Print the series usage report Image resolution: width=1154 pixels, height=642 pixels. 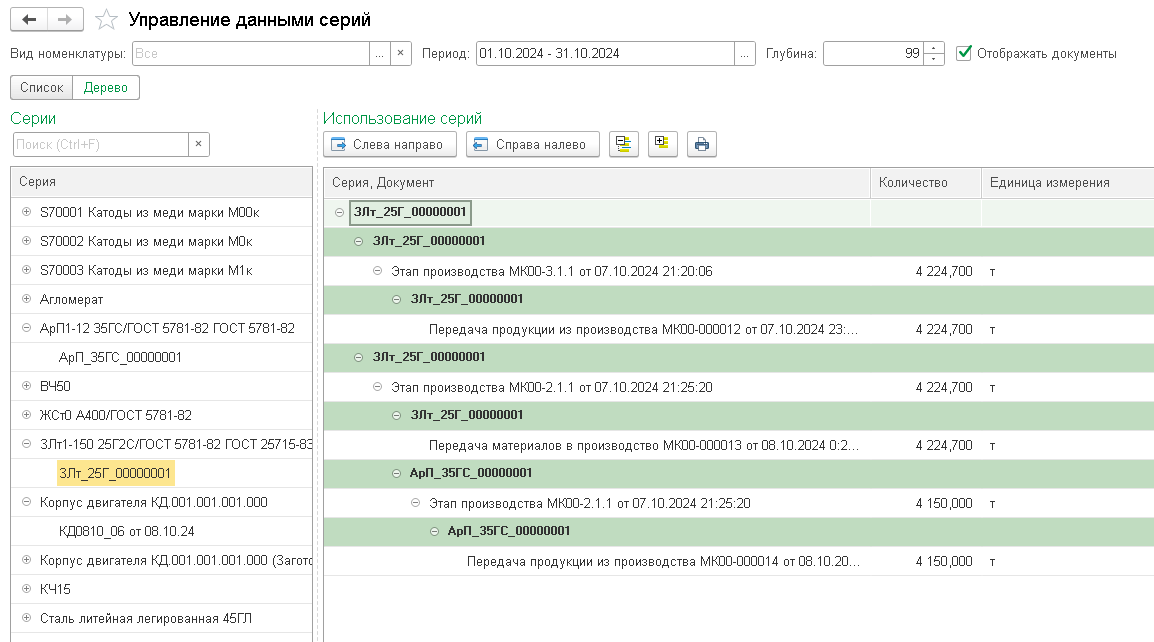[701, 144]
